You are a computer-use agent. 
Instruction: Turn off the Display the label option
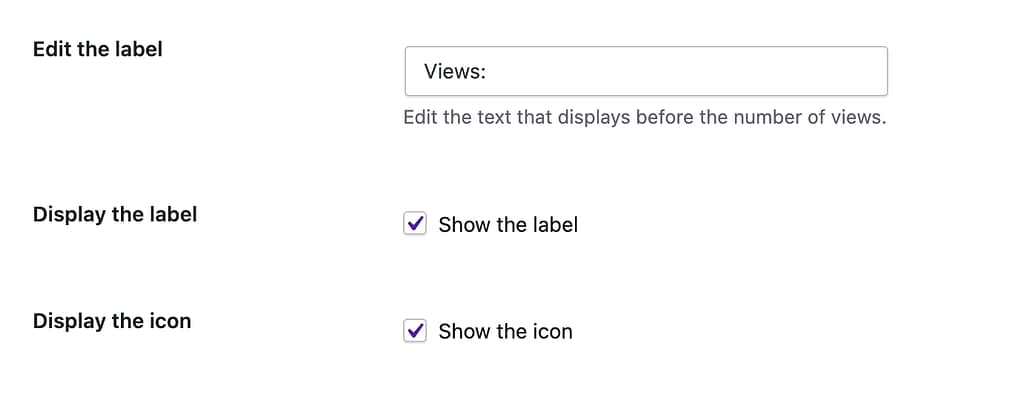pyautogui.click(x=415, y=224)
